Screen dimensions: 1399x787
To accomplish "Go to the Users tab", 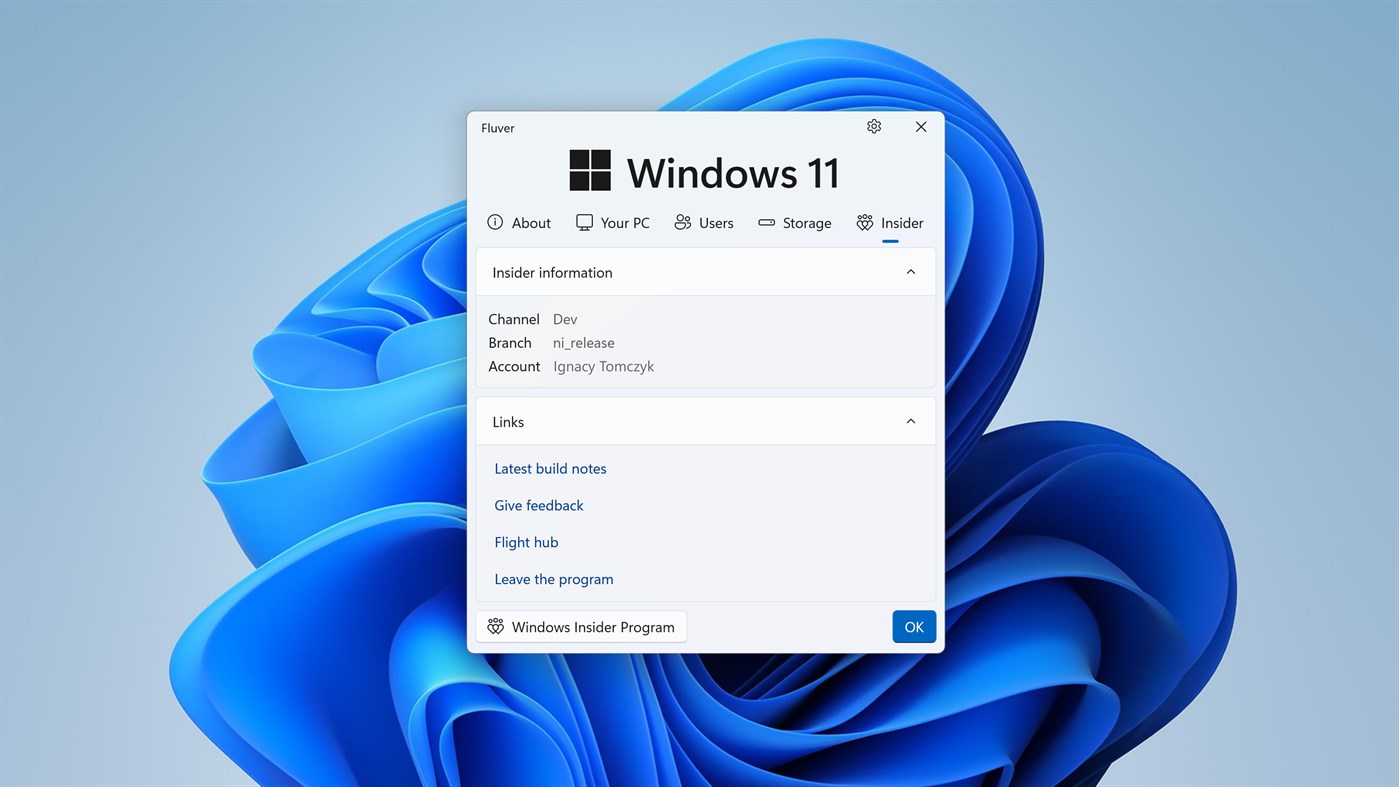I will [704, 223].
